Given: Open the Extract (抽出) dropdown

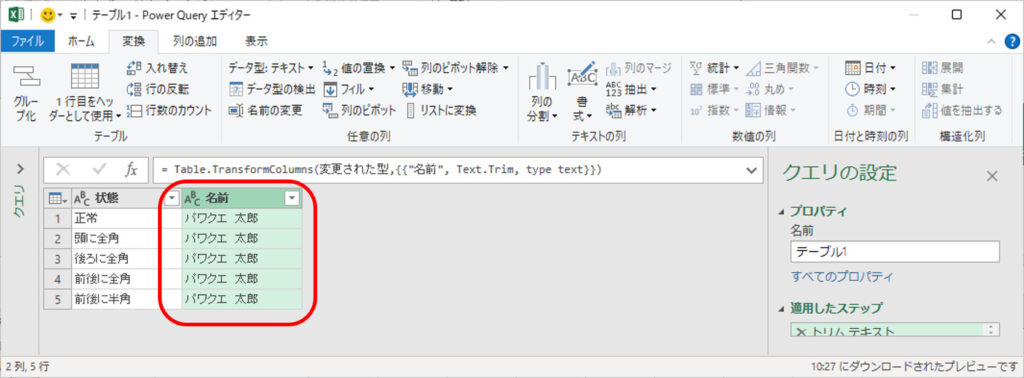Looking at the screenshot, I should 631,89.
